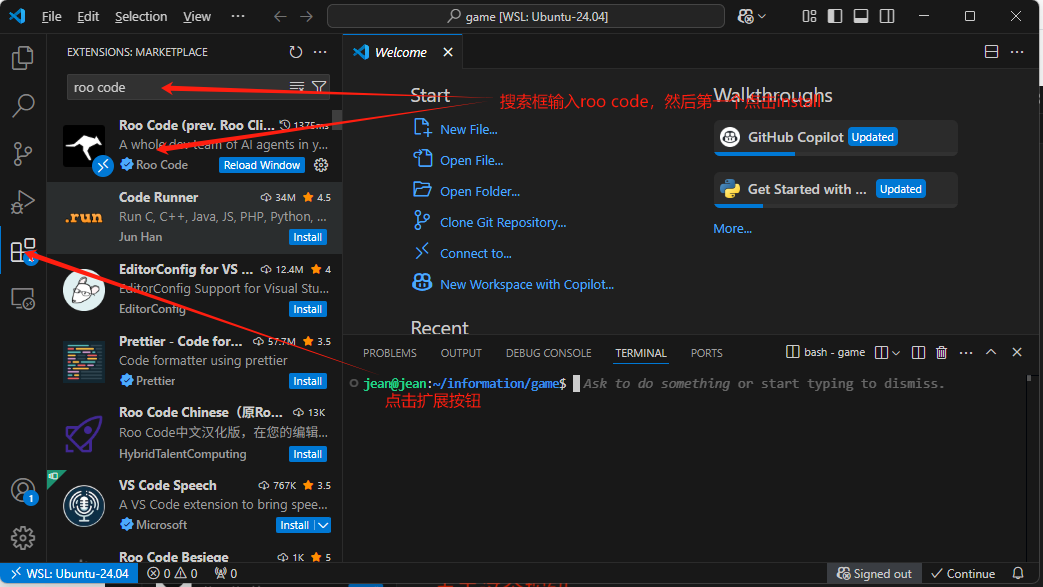Open Selection menu
Viewport: 1043px width, 587px height.
coord(141,17)
